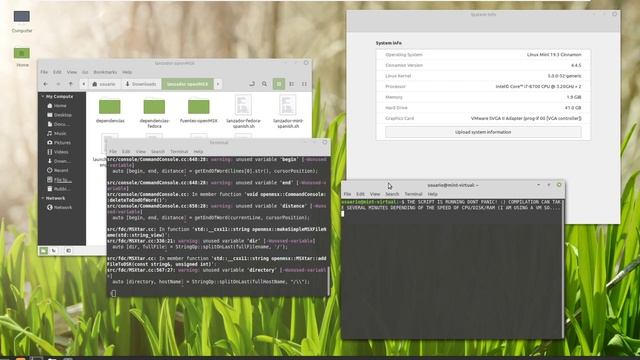Screen dimensions: 640x360
Task: Open Help menu in usuario@mint-virtual terminal
Action: tap(433, 194)
